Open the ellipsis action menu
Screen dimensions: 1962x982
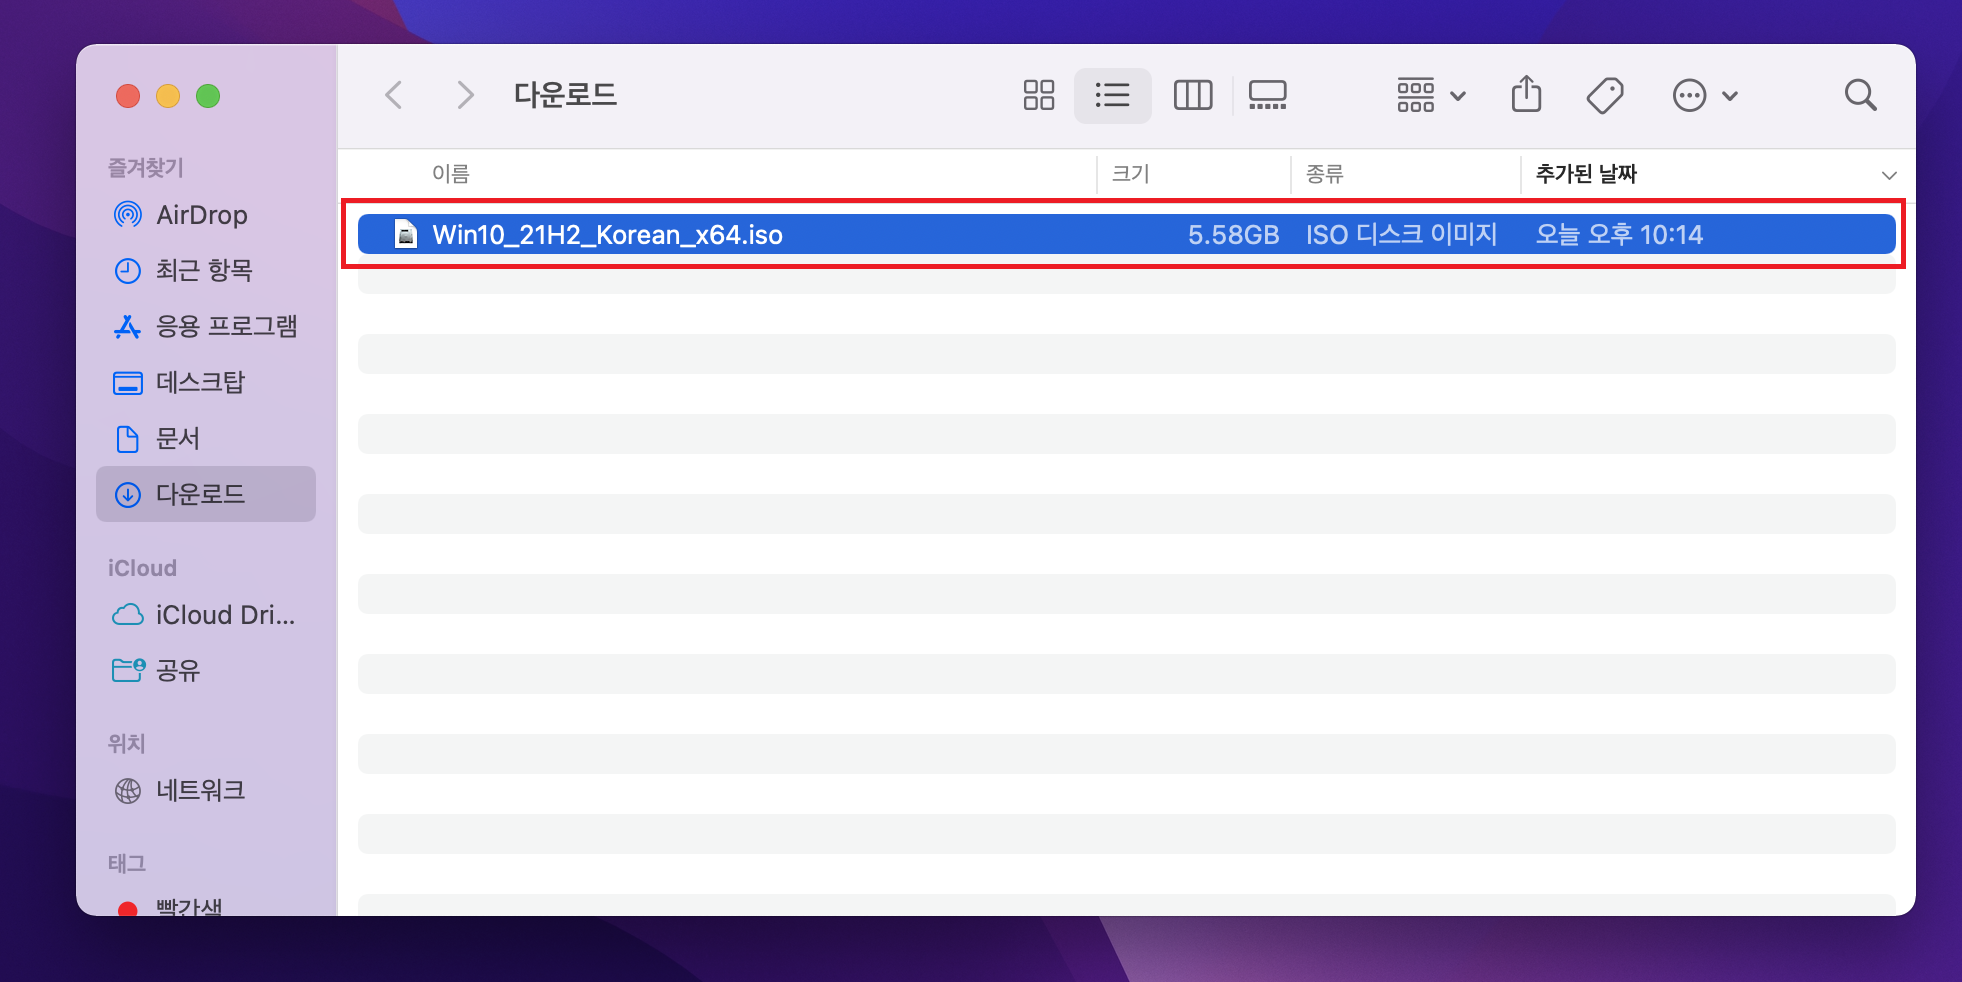1705,95
